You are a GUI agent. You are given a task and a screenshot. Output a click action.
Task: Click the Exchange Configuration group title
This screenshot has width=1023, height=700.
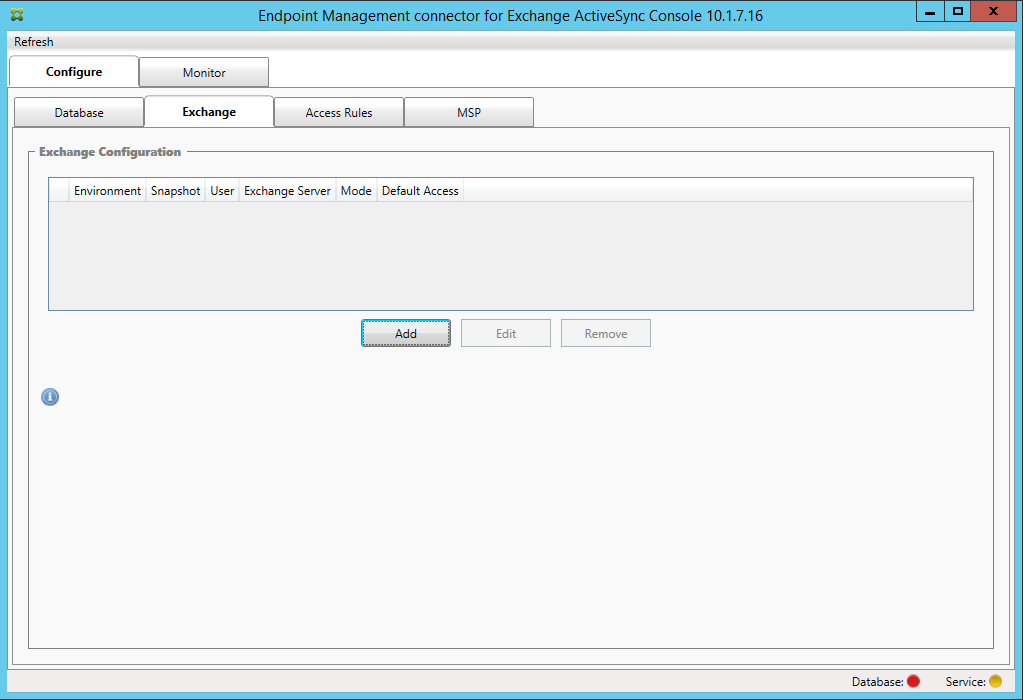110,151
